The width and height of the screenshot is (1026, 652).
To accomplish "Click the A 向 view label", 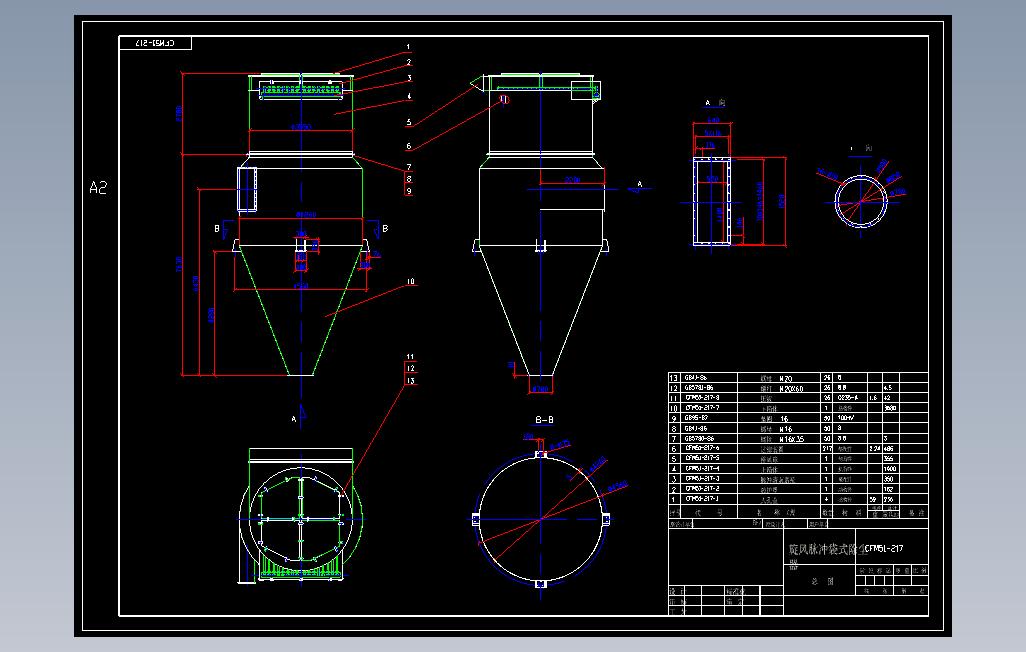I will 715,103.
